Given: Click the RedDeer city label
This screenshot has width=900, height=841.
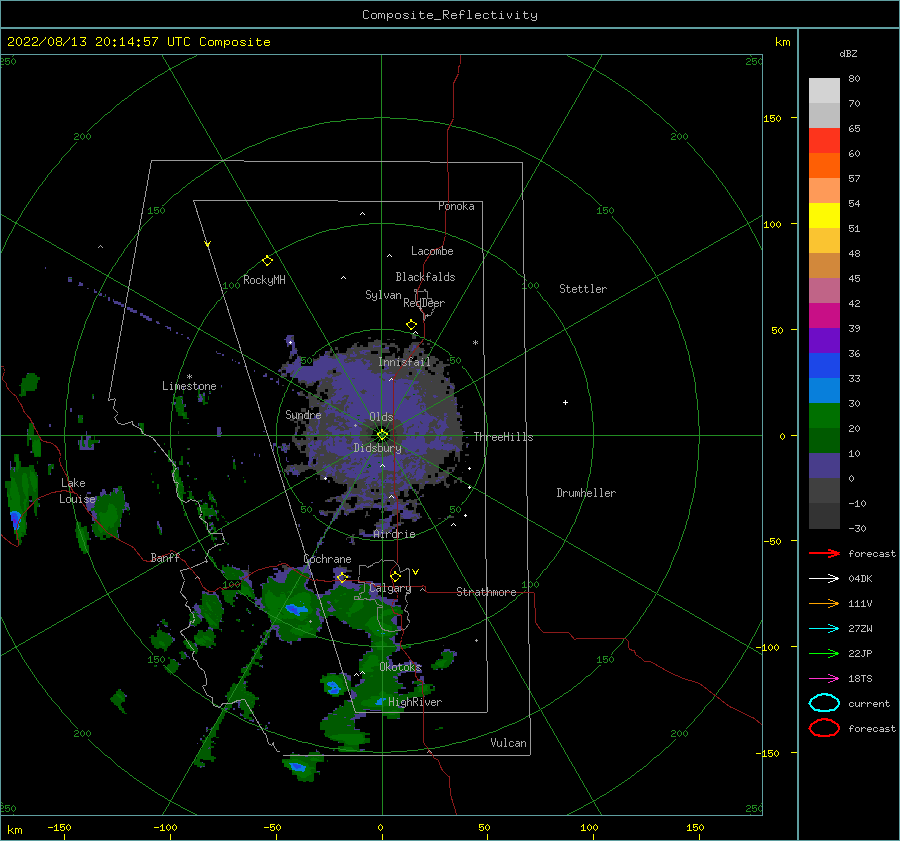Looking at the screenshot, I should point(424,303).
